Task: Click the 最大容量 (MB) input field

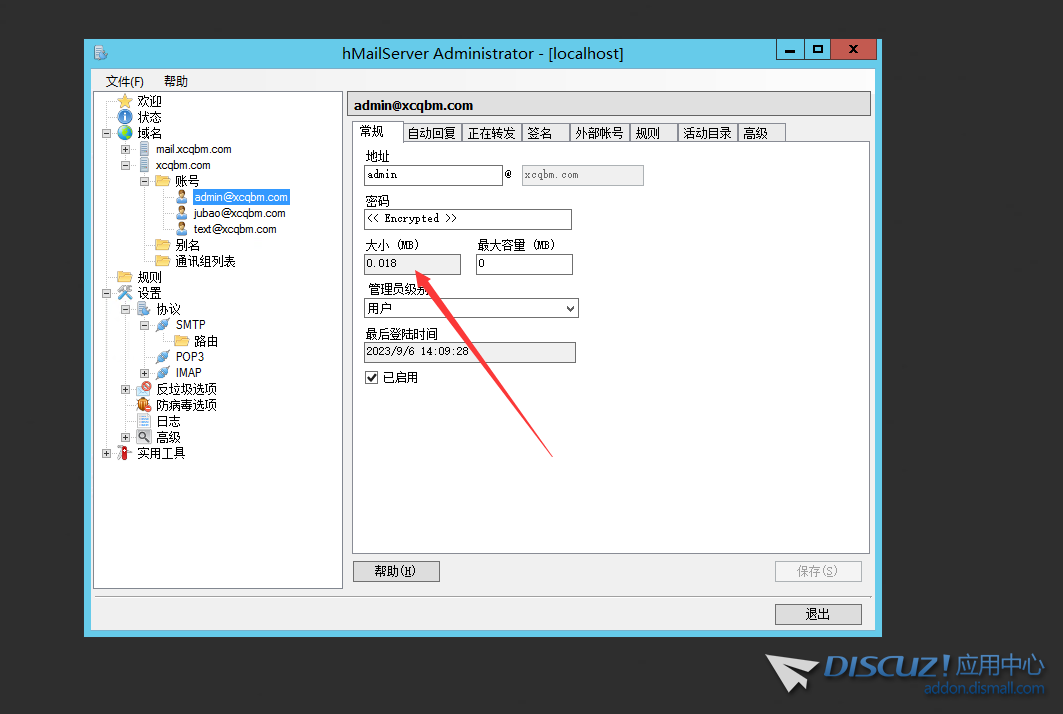Action: (x=524, y=264)
